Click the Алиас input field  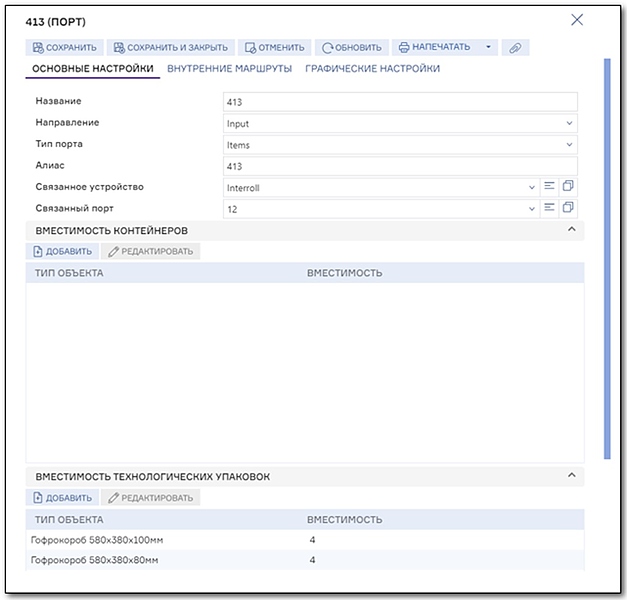tap(400, 166)
